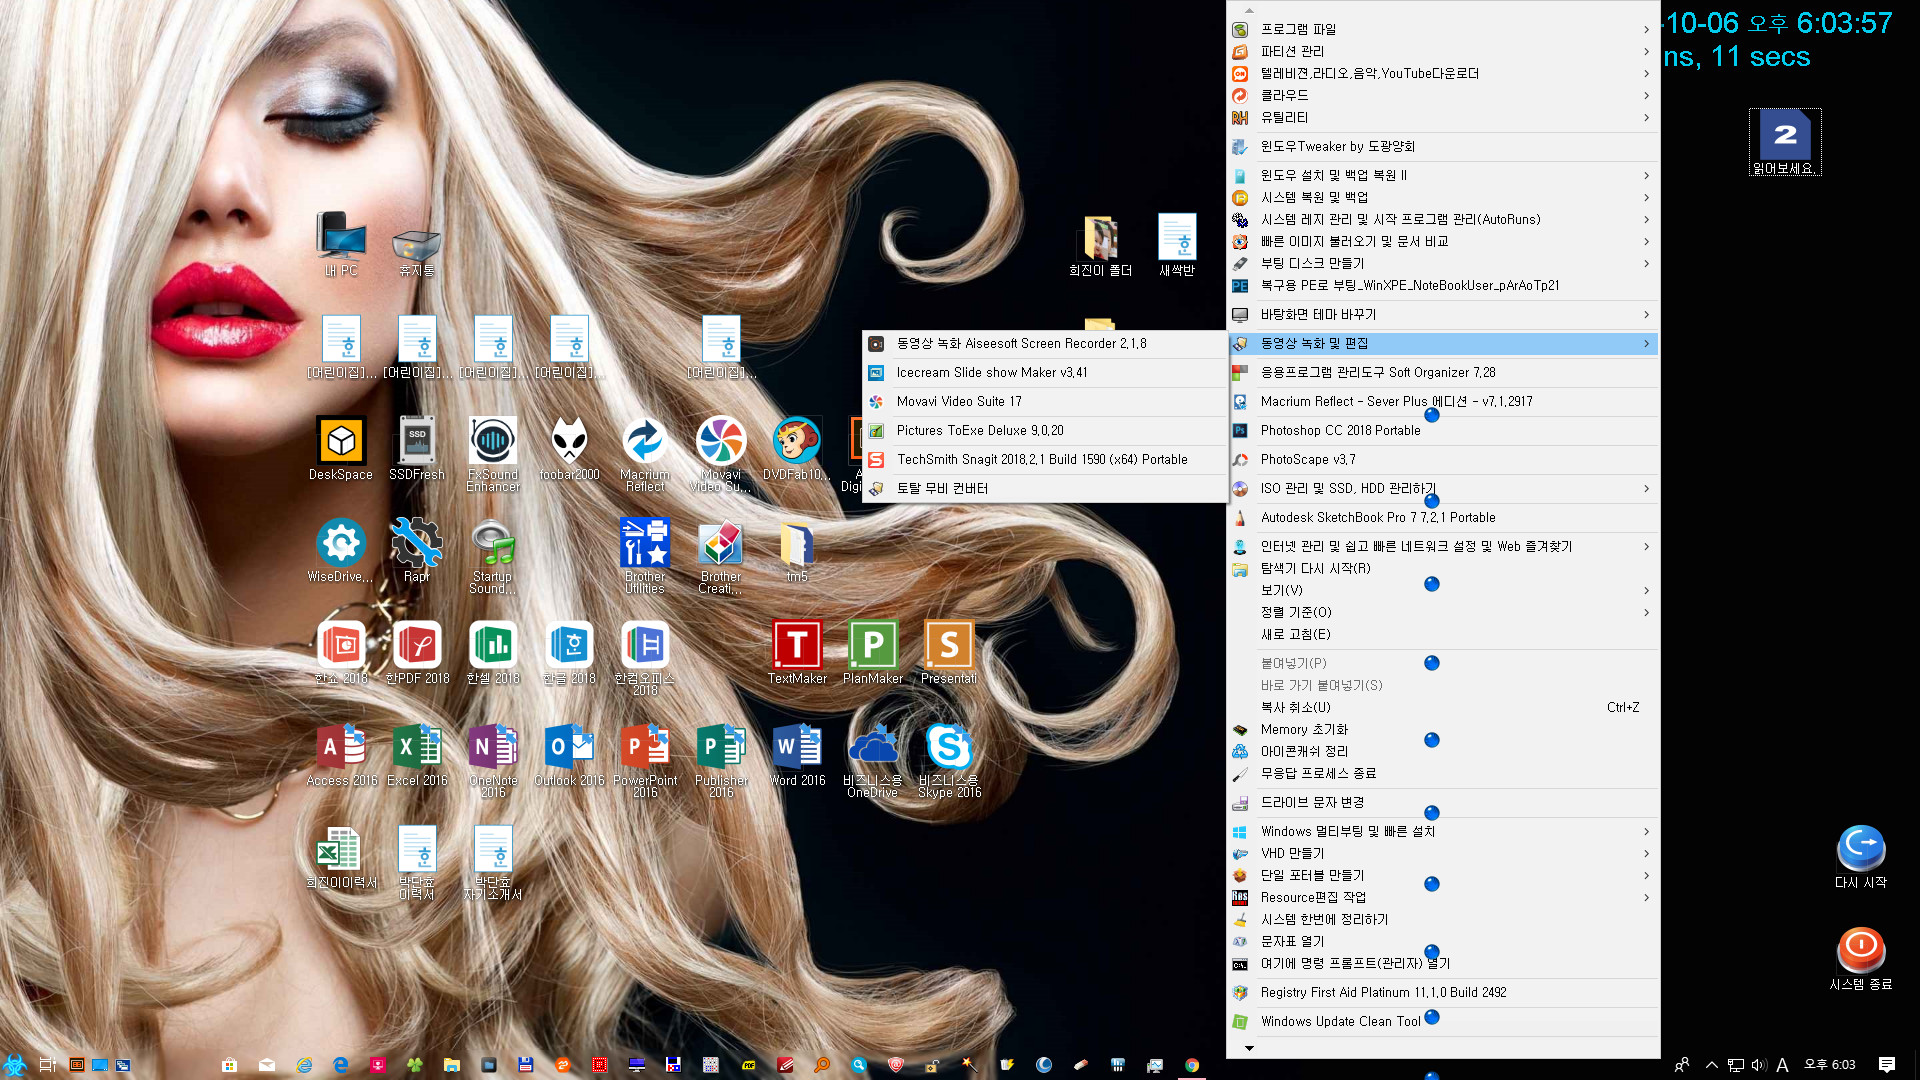Click the 다시 시작 restart icon
The height and width of the screenshot is (1080, 1920).
click(1860, 857)
